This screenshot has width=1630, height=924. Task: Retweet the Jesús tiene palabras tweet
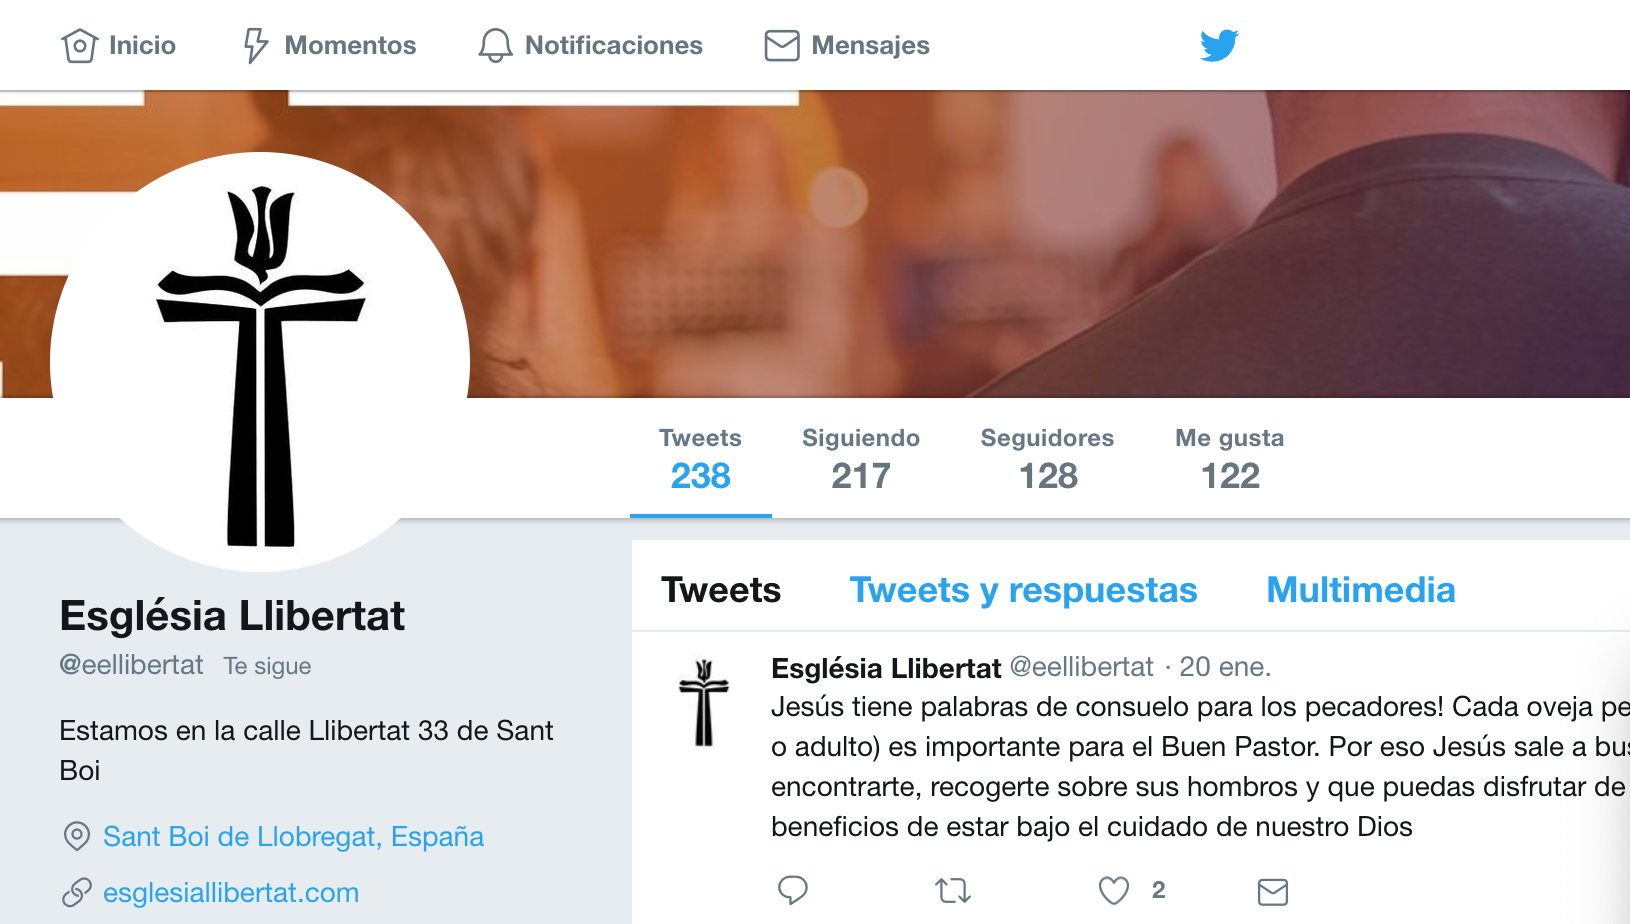point(953,890)
